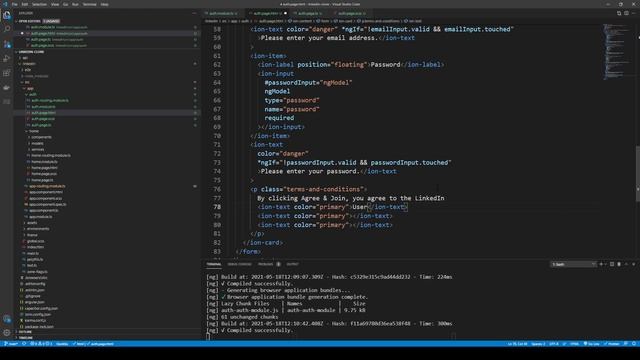640x360 pixels.
Task: Expand the Timeline section
Action: pyautogui.click(x=25, y=338)
